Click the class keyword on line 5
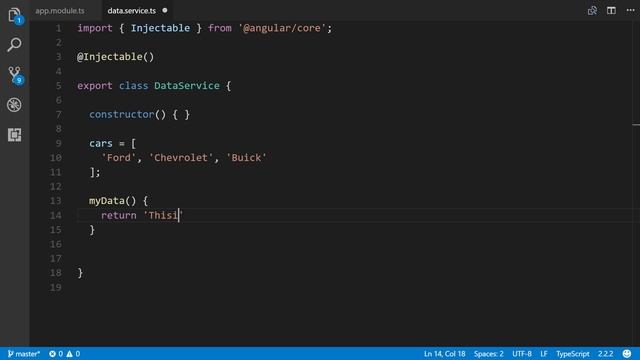The width and height of the screenshot is (640, 360). pyautogui.click(x=133, y=86)
